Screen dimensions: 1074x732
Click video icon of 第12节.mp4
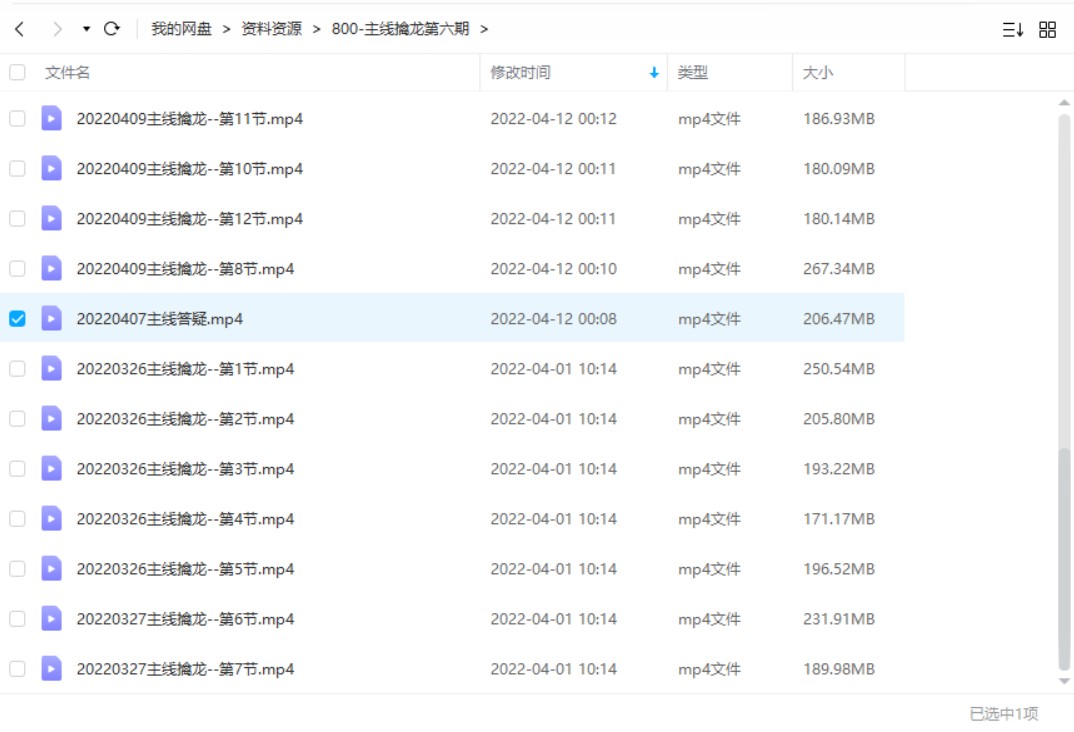51,218
